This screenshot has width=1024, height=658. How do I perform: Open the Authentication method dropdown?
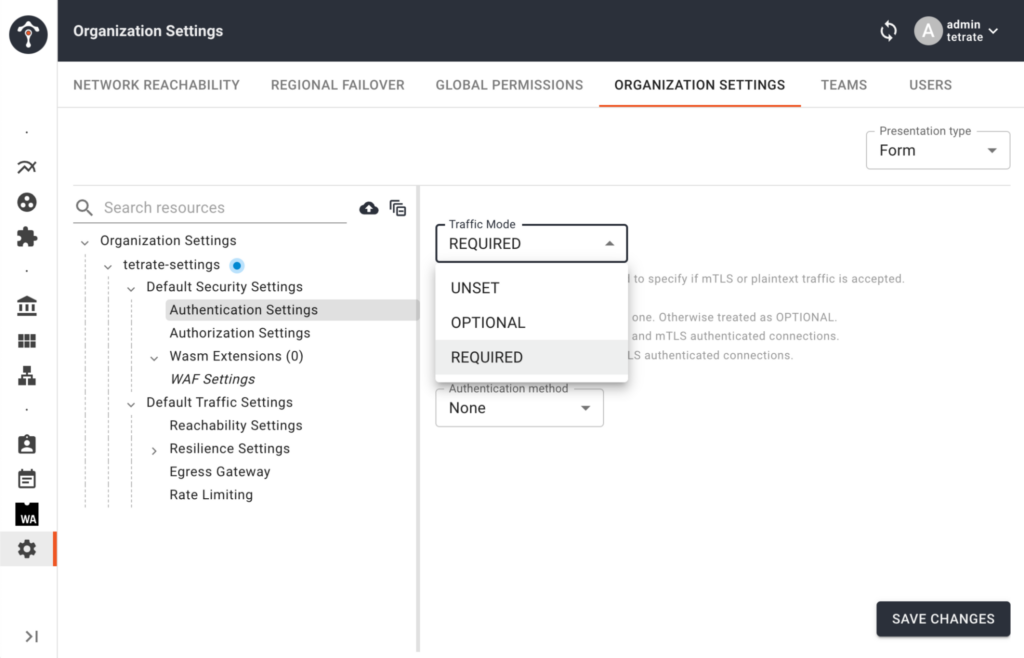pos(519,408)
